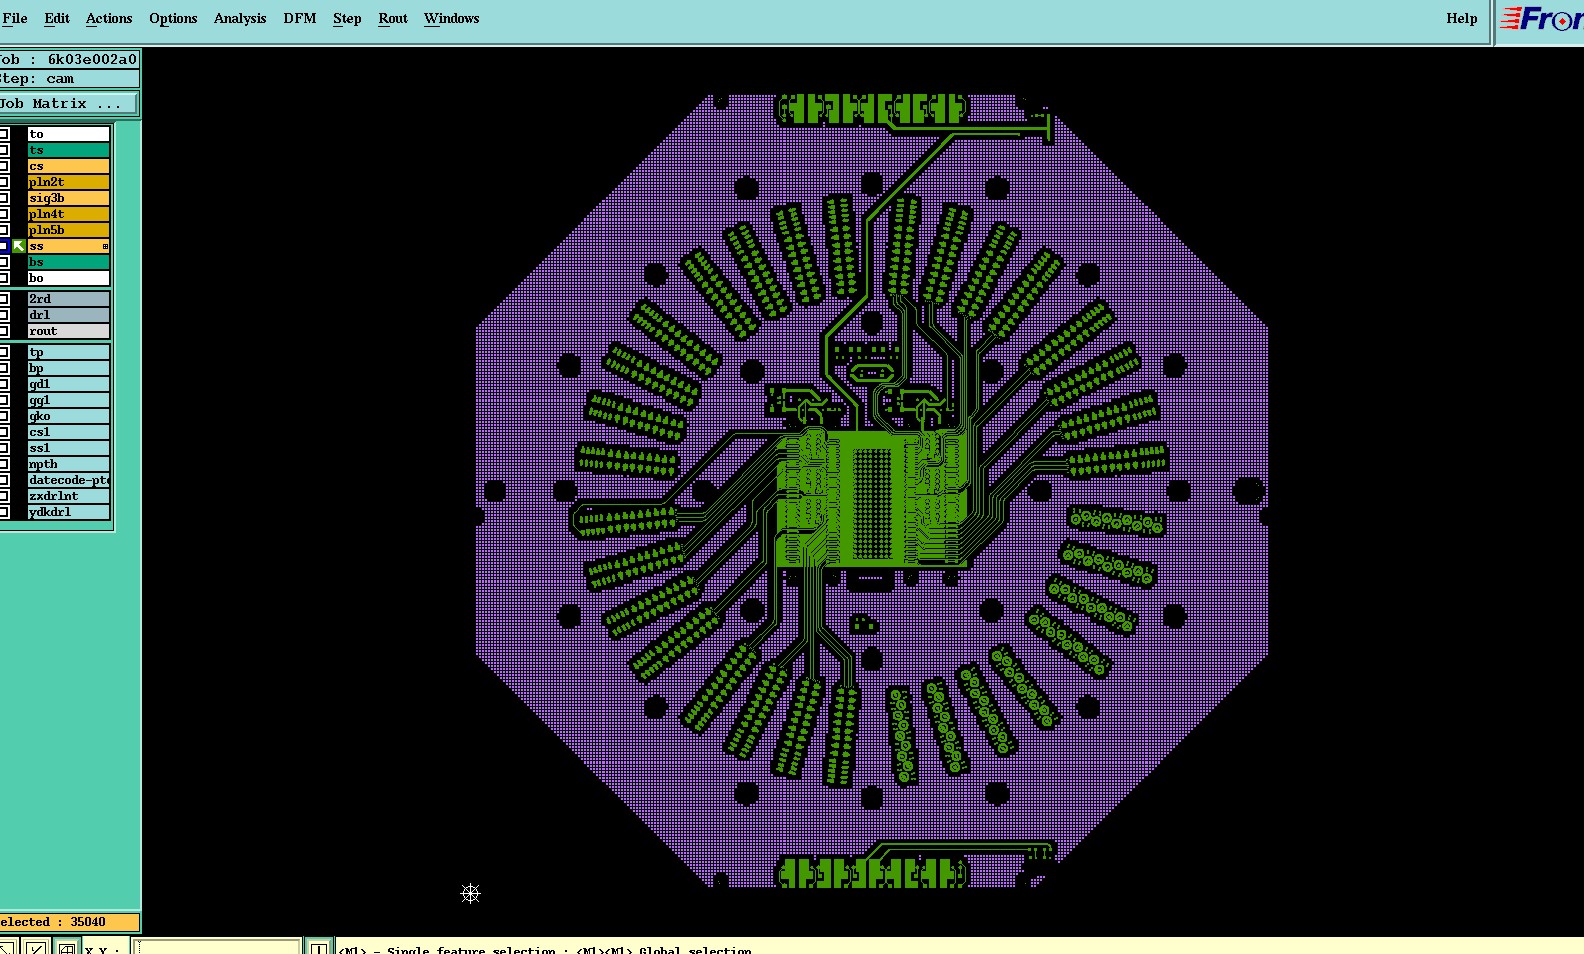Open the Rout menu
Image resolution: width=1584 pixels, height=954 pixels.
click(393, 18)
